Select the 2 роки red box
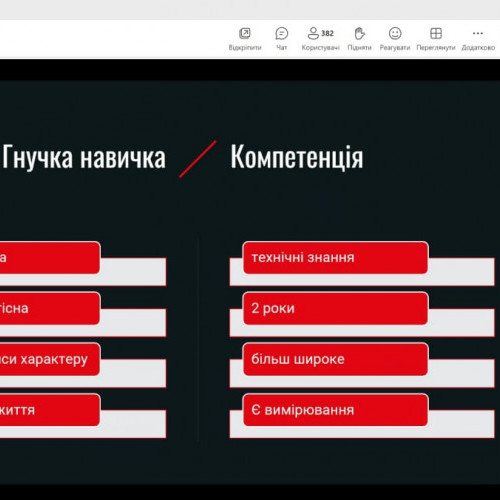This screenshot has height=500, width=500. click(x=336, y=308)
